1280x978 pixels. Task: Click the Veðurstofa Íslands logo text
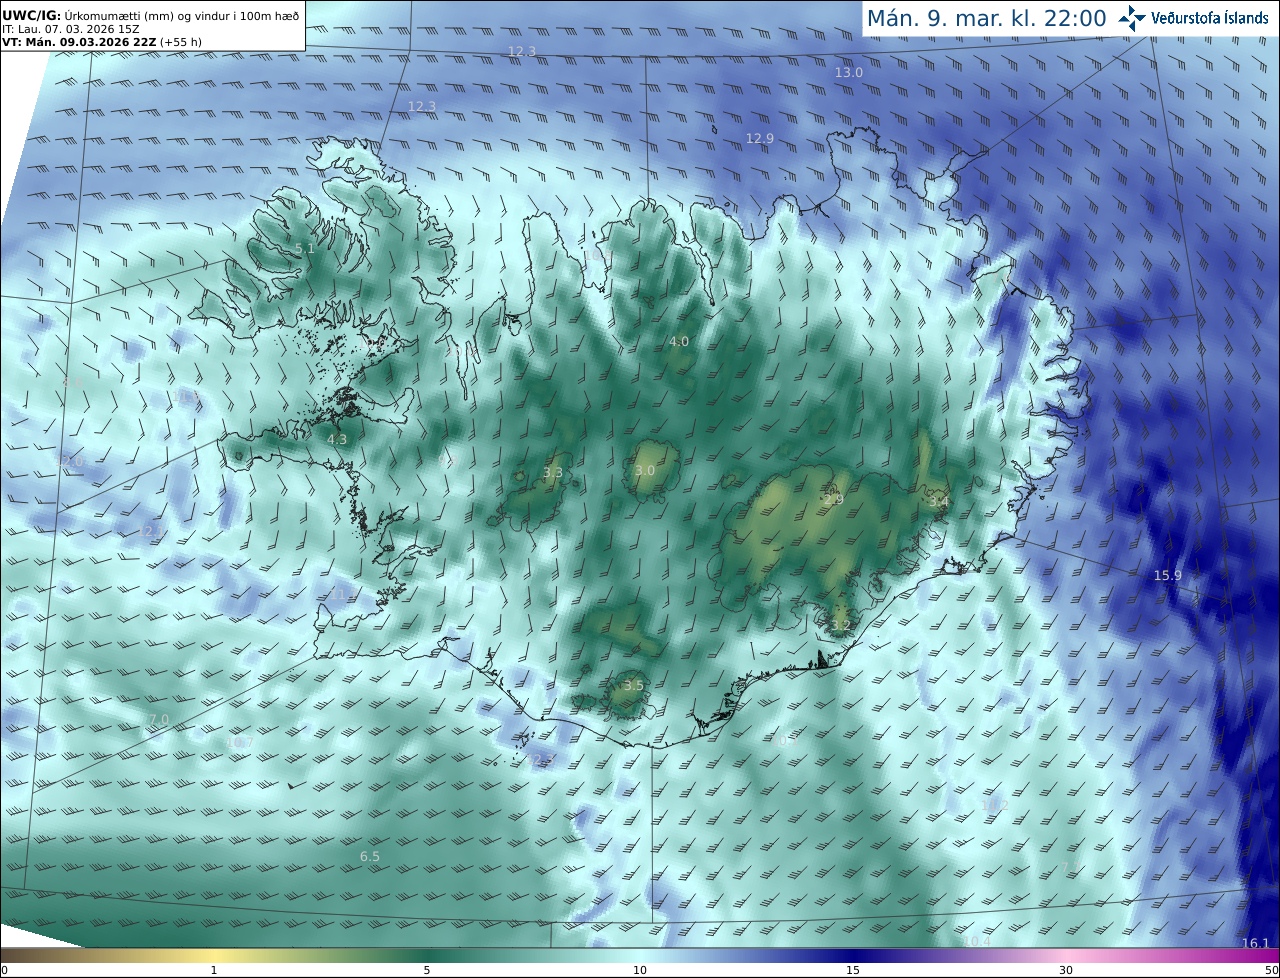[1209, 18]
